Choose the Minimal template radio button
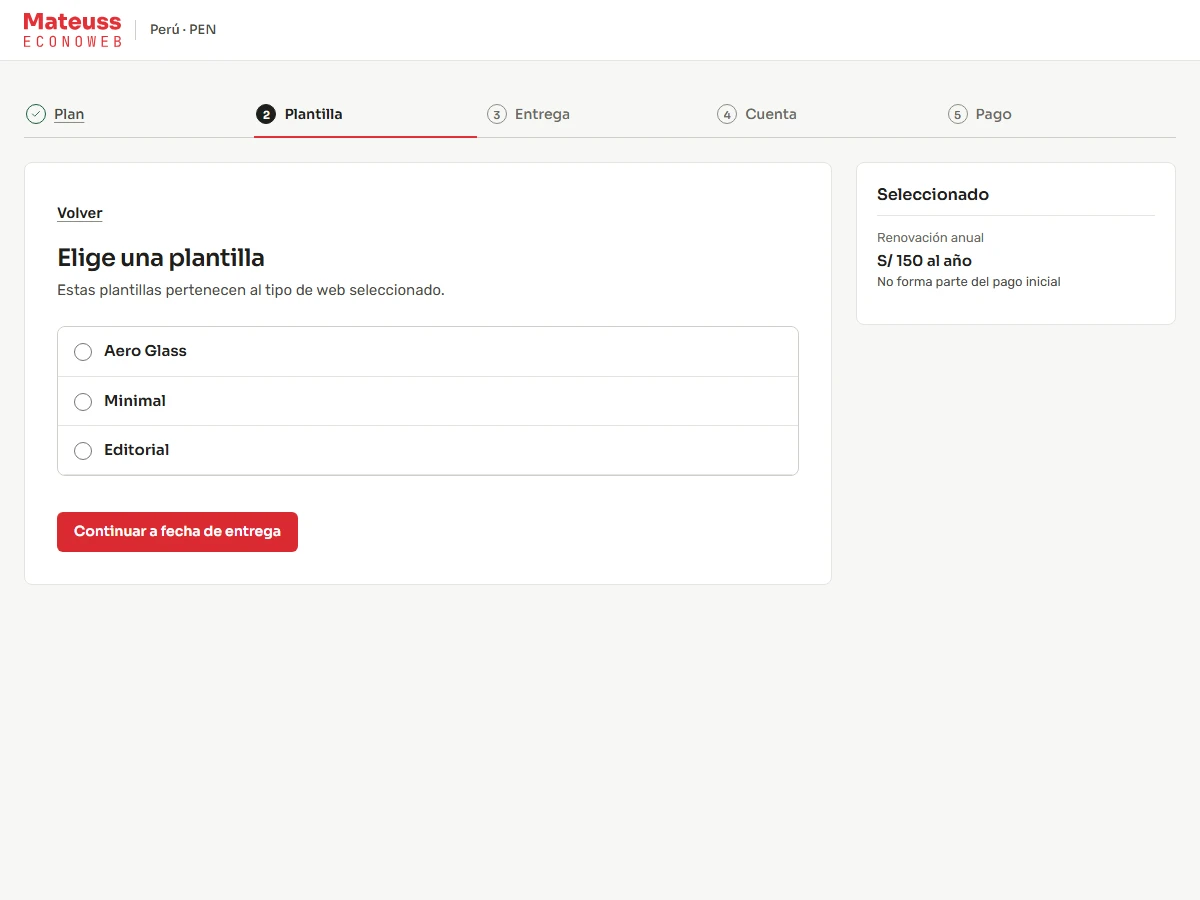Screen dimensions: 1200x900 [x=83, y=402]
